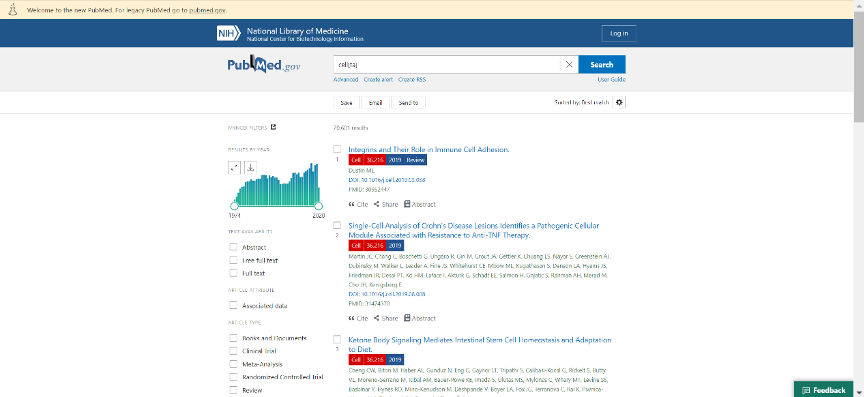Open the Send to menu
Screen dimensions: 864x397
click(x=408, y=103)
